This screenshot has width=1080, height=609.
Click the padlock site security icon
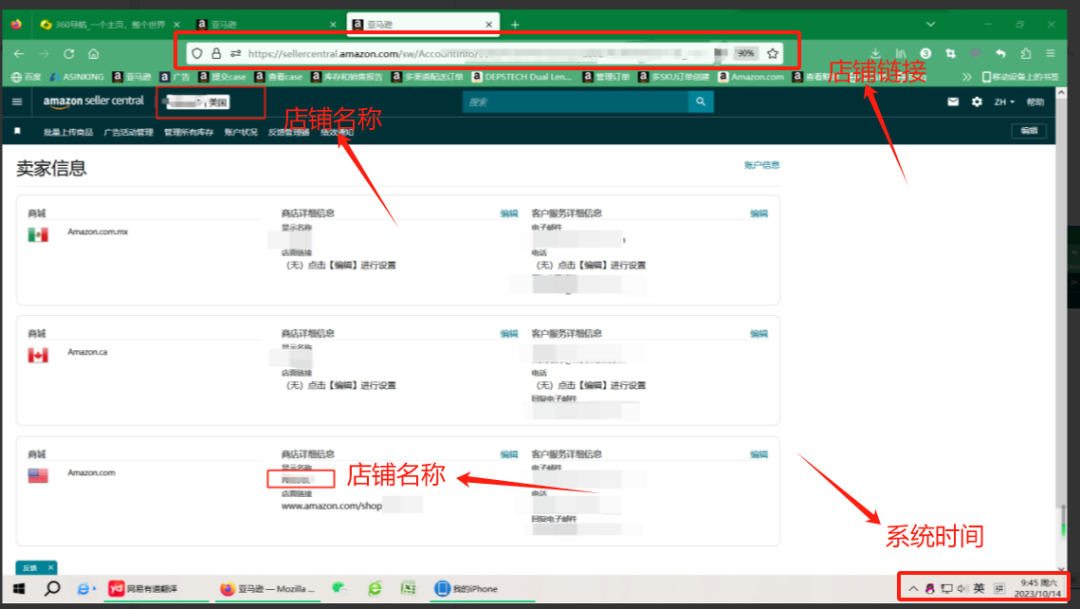(x=216, y=53)
